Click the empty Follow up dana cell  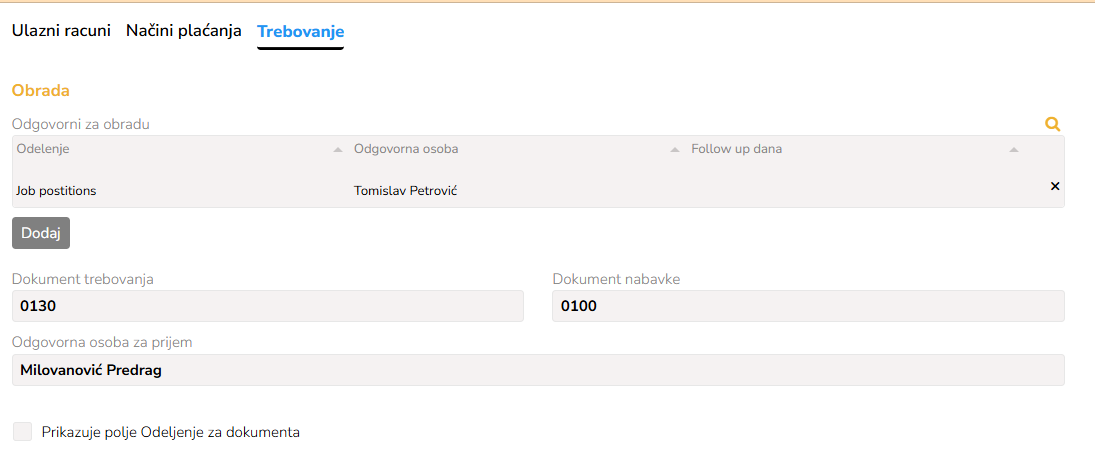coord(850,190)
